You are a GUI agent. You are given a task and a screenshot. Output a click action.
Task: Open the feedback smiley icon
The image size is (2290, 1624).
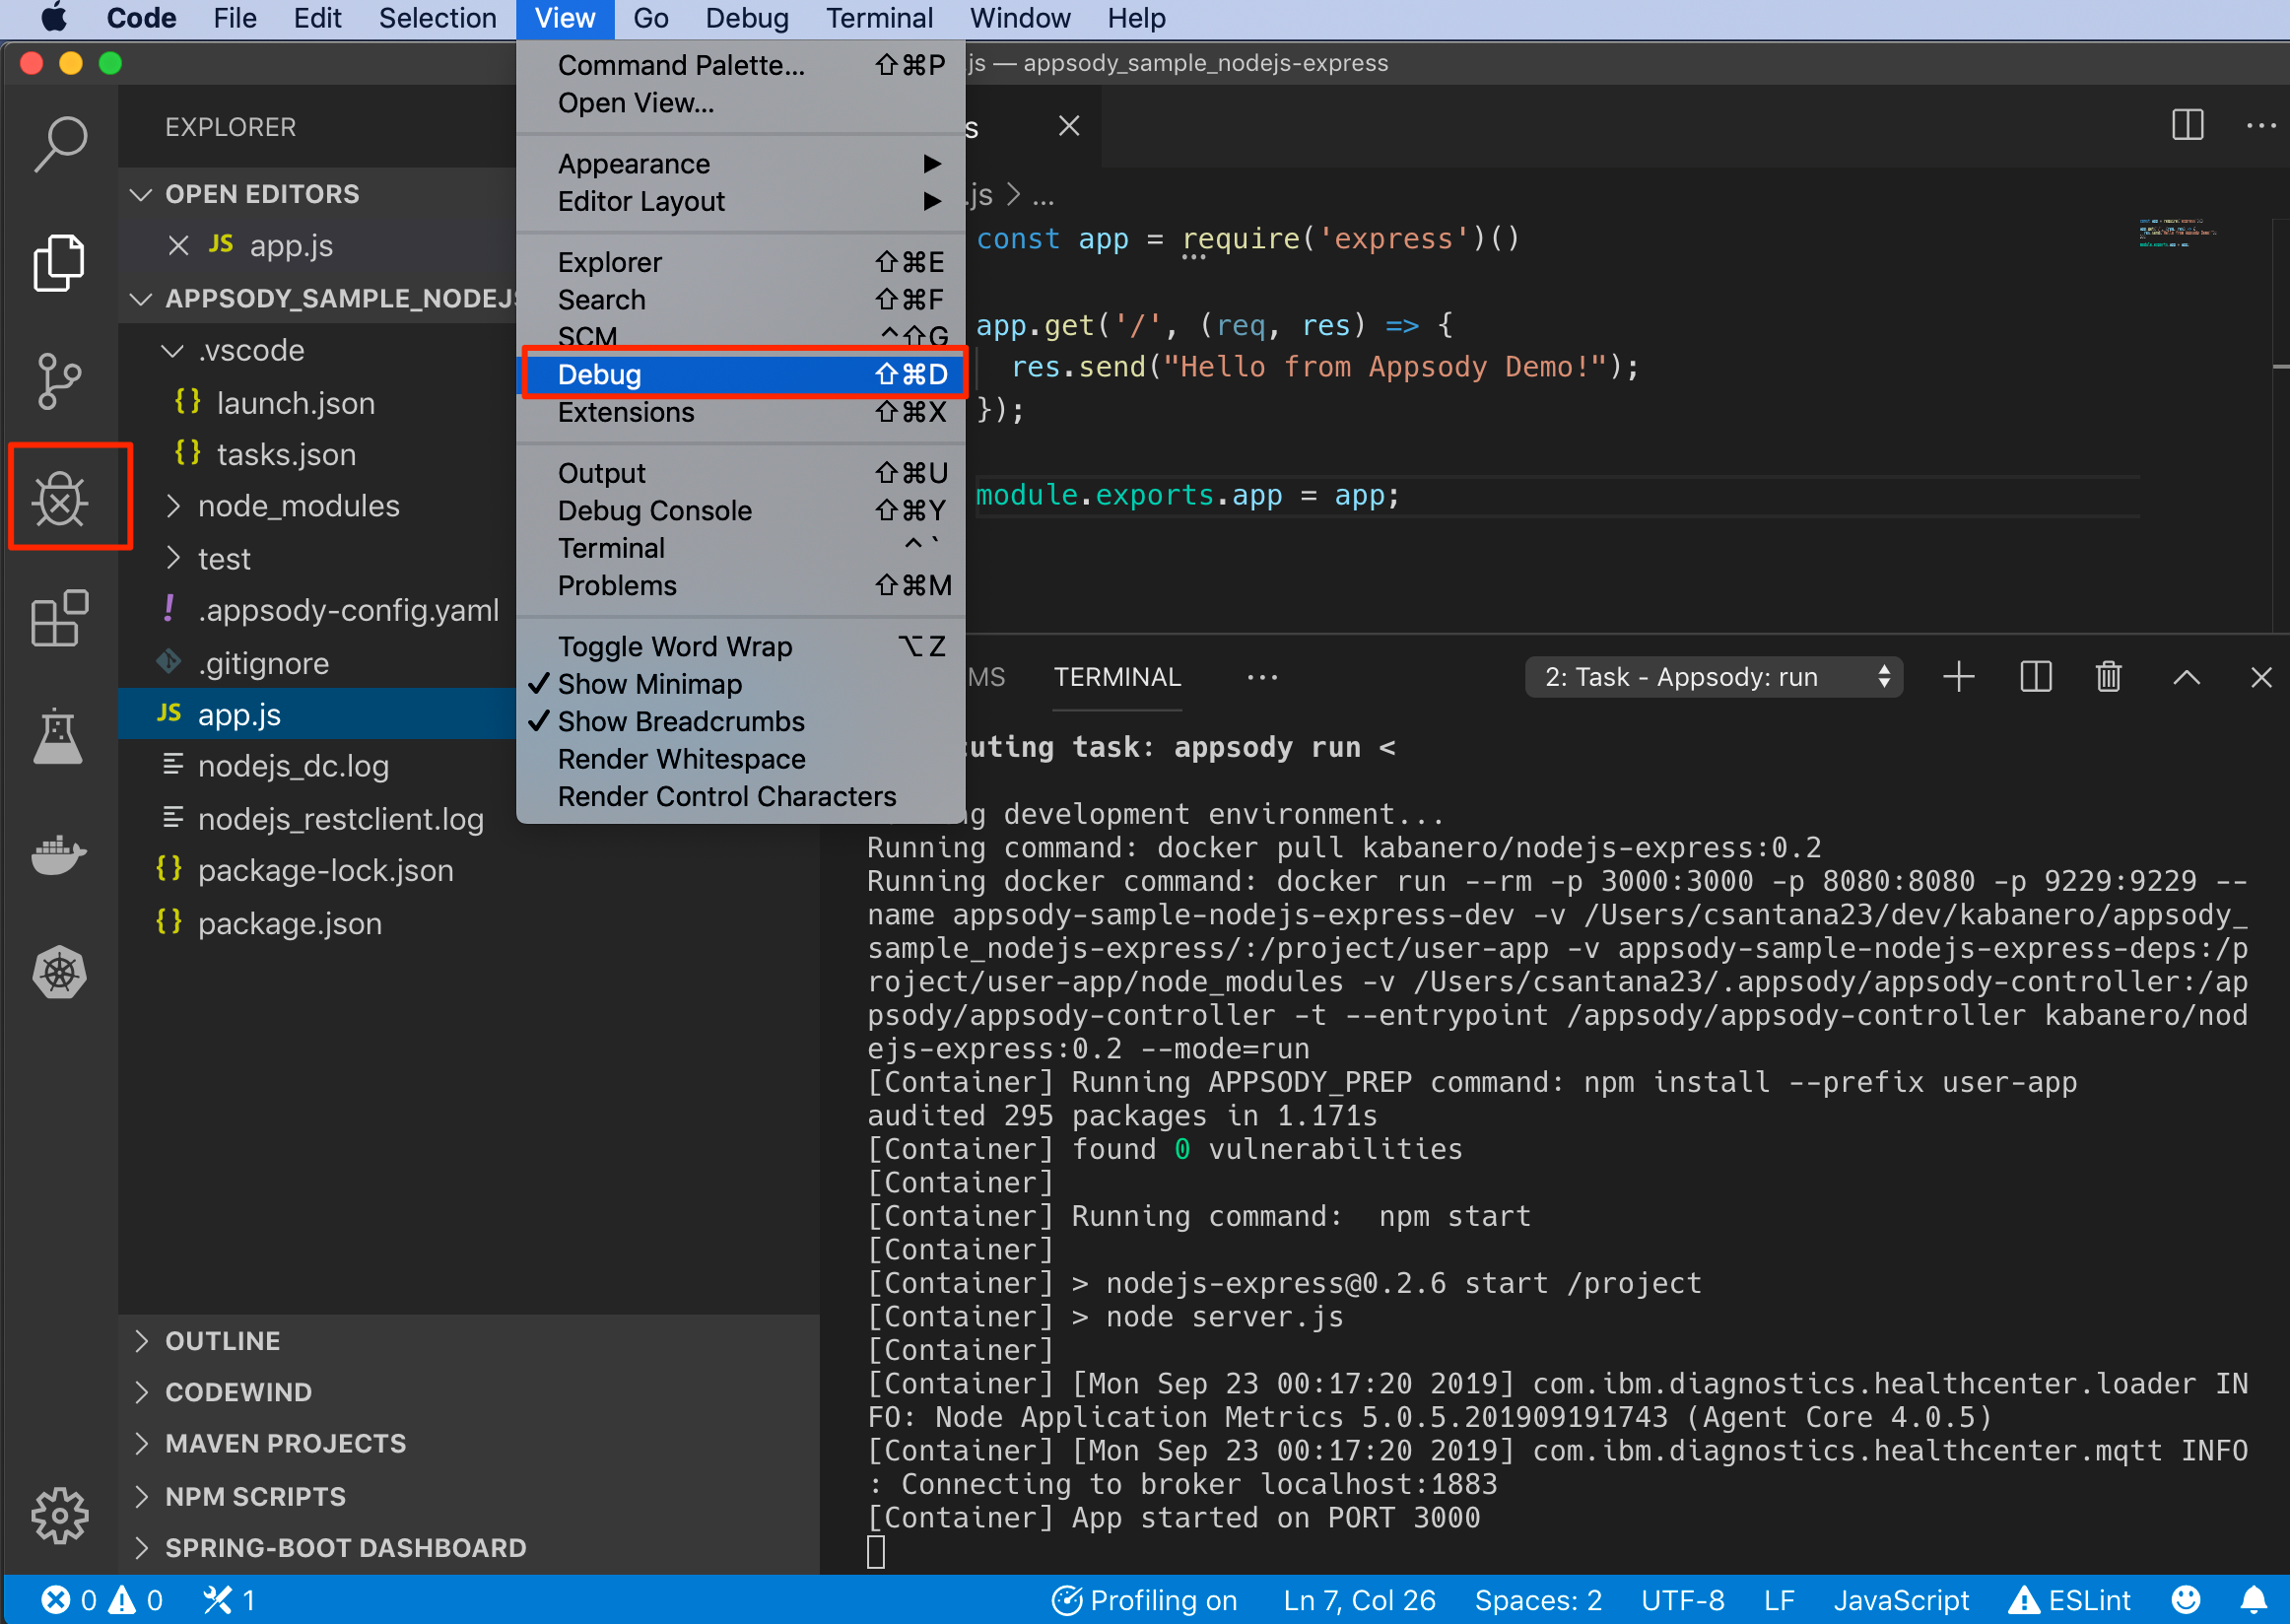pos(2185,1600)
